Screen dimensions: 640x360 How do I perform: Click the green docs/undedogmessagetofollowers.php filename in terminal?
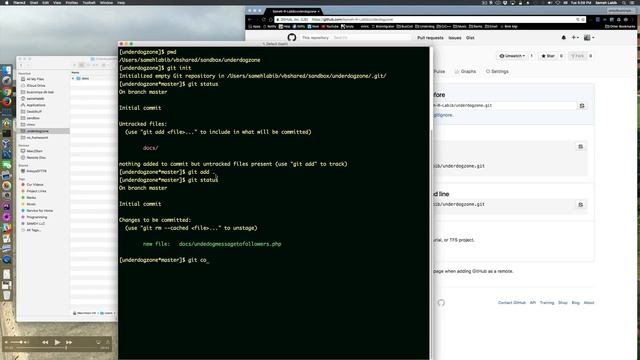coord(230,244)
